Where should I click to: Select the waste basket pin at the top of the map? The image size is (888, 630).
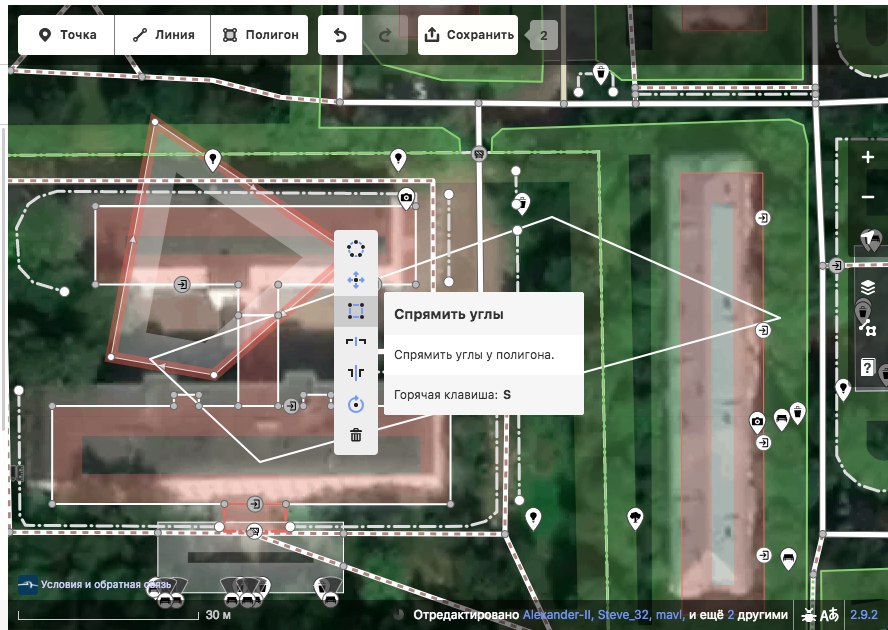[x=600, y=74]
